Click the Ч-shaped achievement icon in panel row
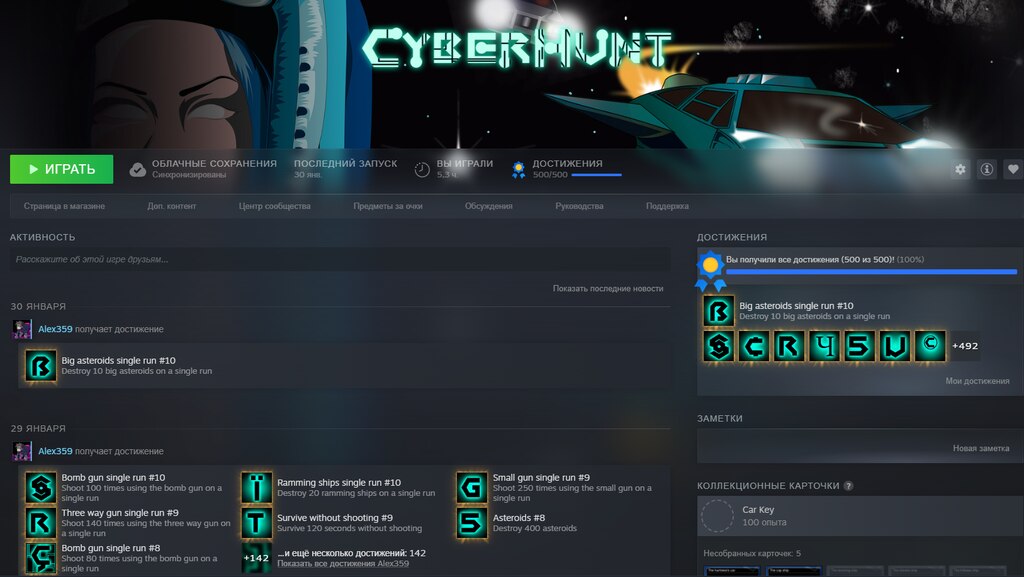Image resolution: width=1024 pixels, height=577 pixels. (x=824, y=346)
